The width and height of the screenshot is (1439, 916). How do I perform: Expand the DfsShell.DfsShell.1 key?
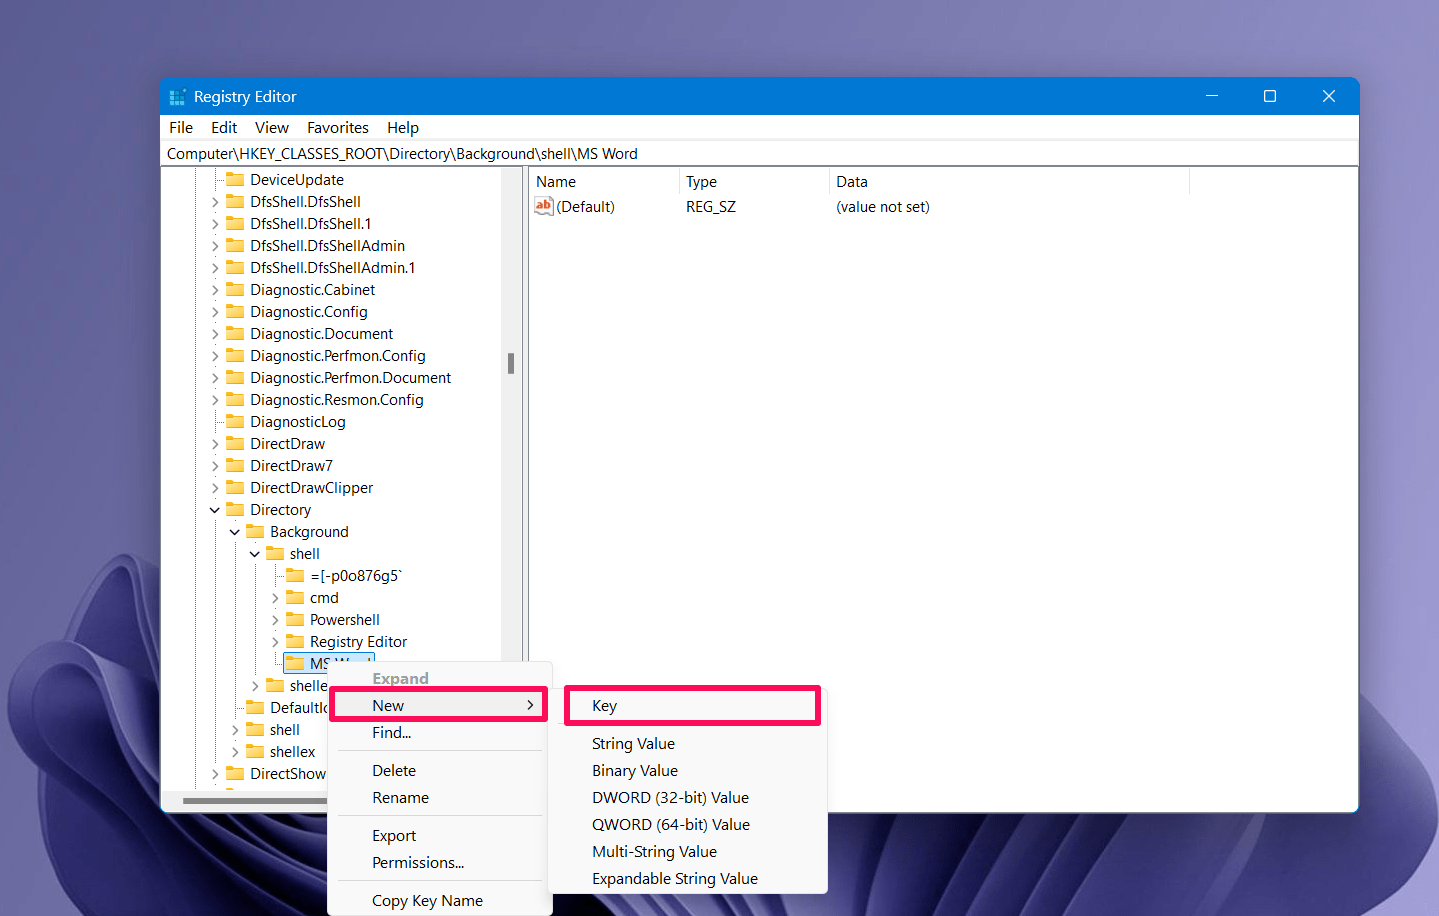(x=215, y=224)
